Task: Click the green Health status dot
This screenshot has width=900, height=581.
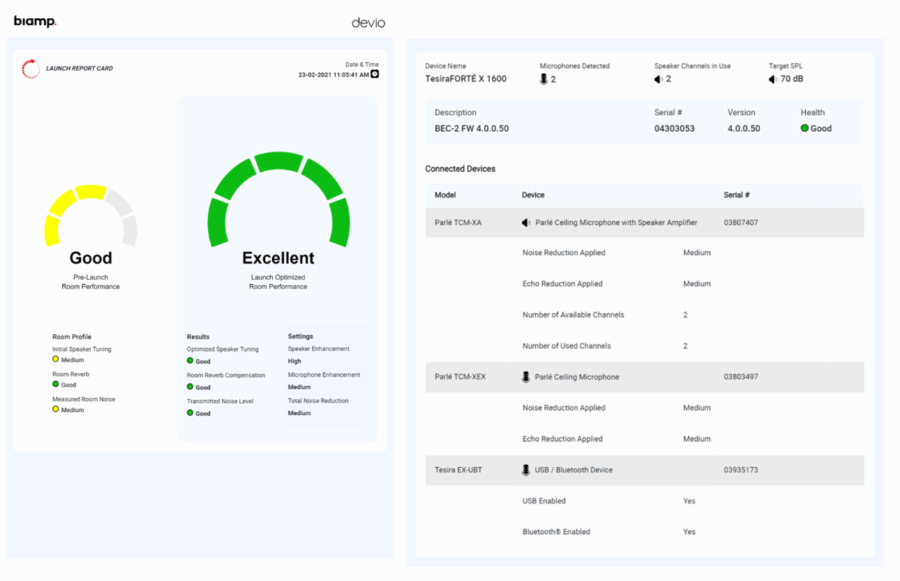Action: [805, 129]
